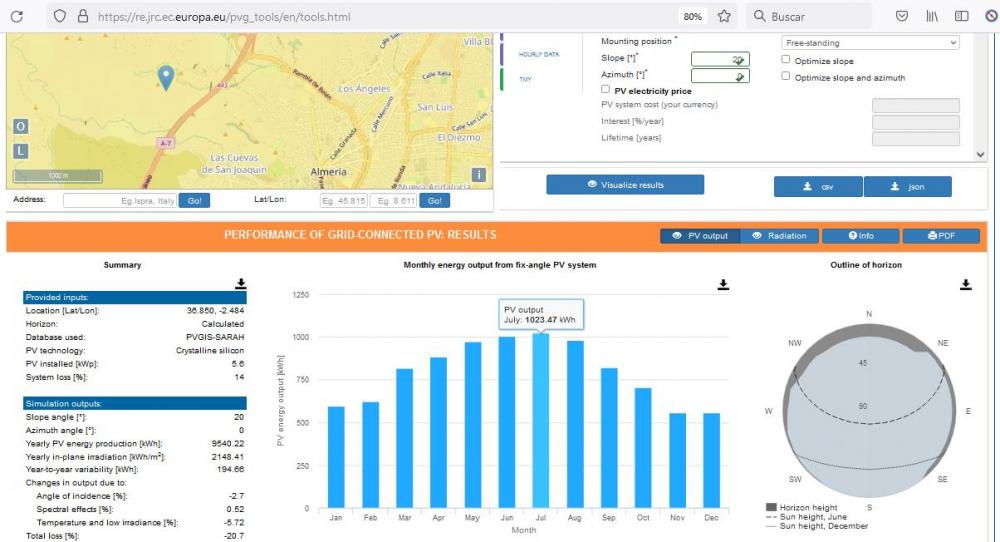Image resolution: width=1000 pixels, height=542 pixels.
Task: Click the browser zoom level 80% indicator
Action: (x=693, y=17)
